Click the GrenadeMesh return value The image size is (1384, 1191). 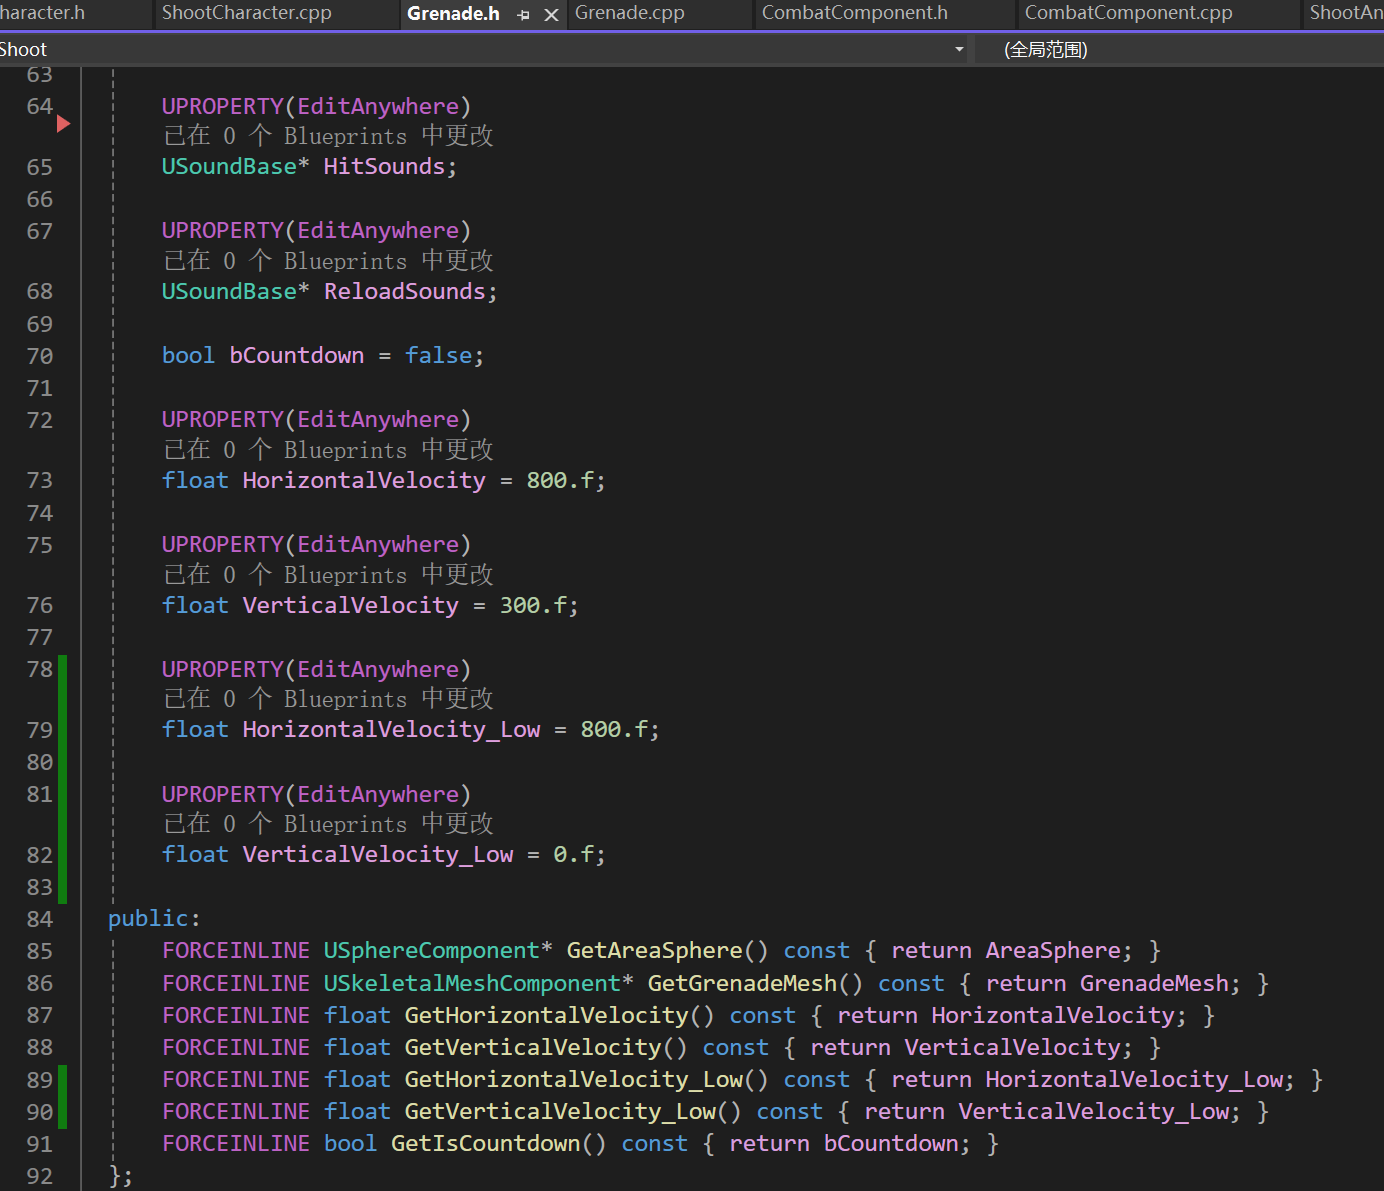pyautogui.click(x=1154, y=983)
